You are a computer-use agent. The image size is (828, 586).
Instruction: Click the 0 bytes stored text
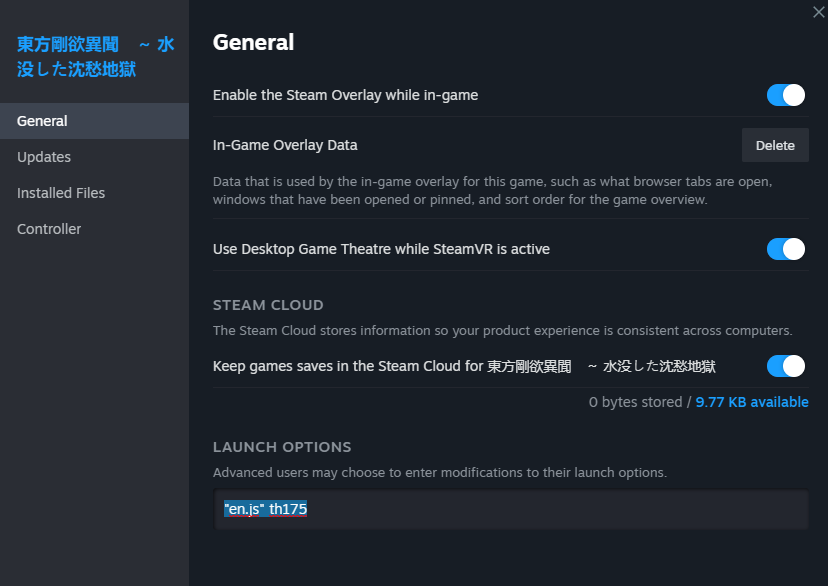click(634, 402)
